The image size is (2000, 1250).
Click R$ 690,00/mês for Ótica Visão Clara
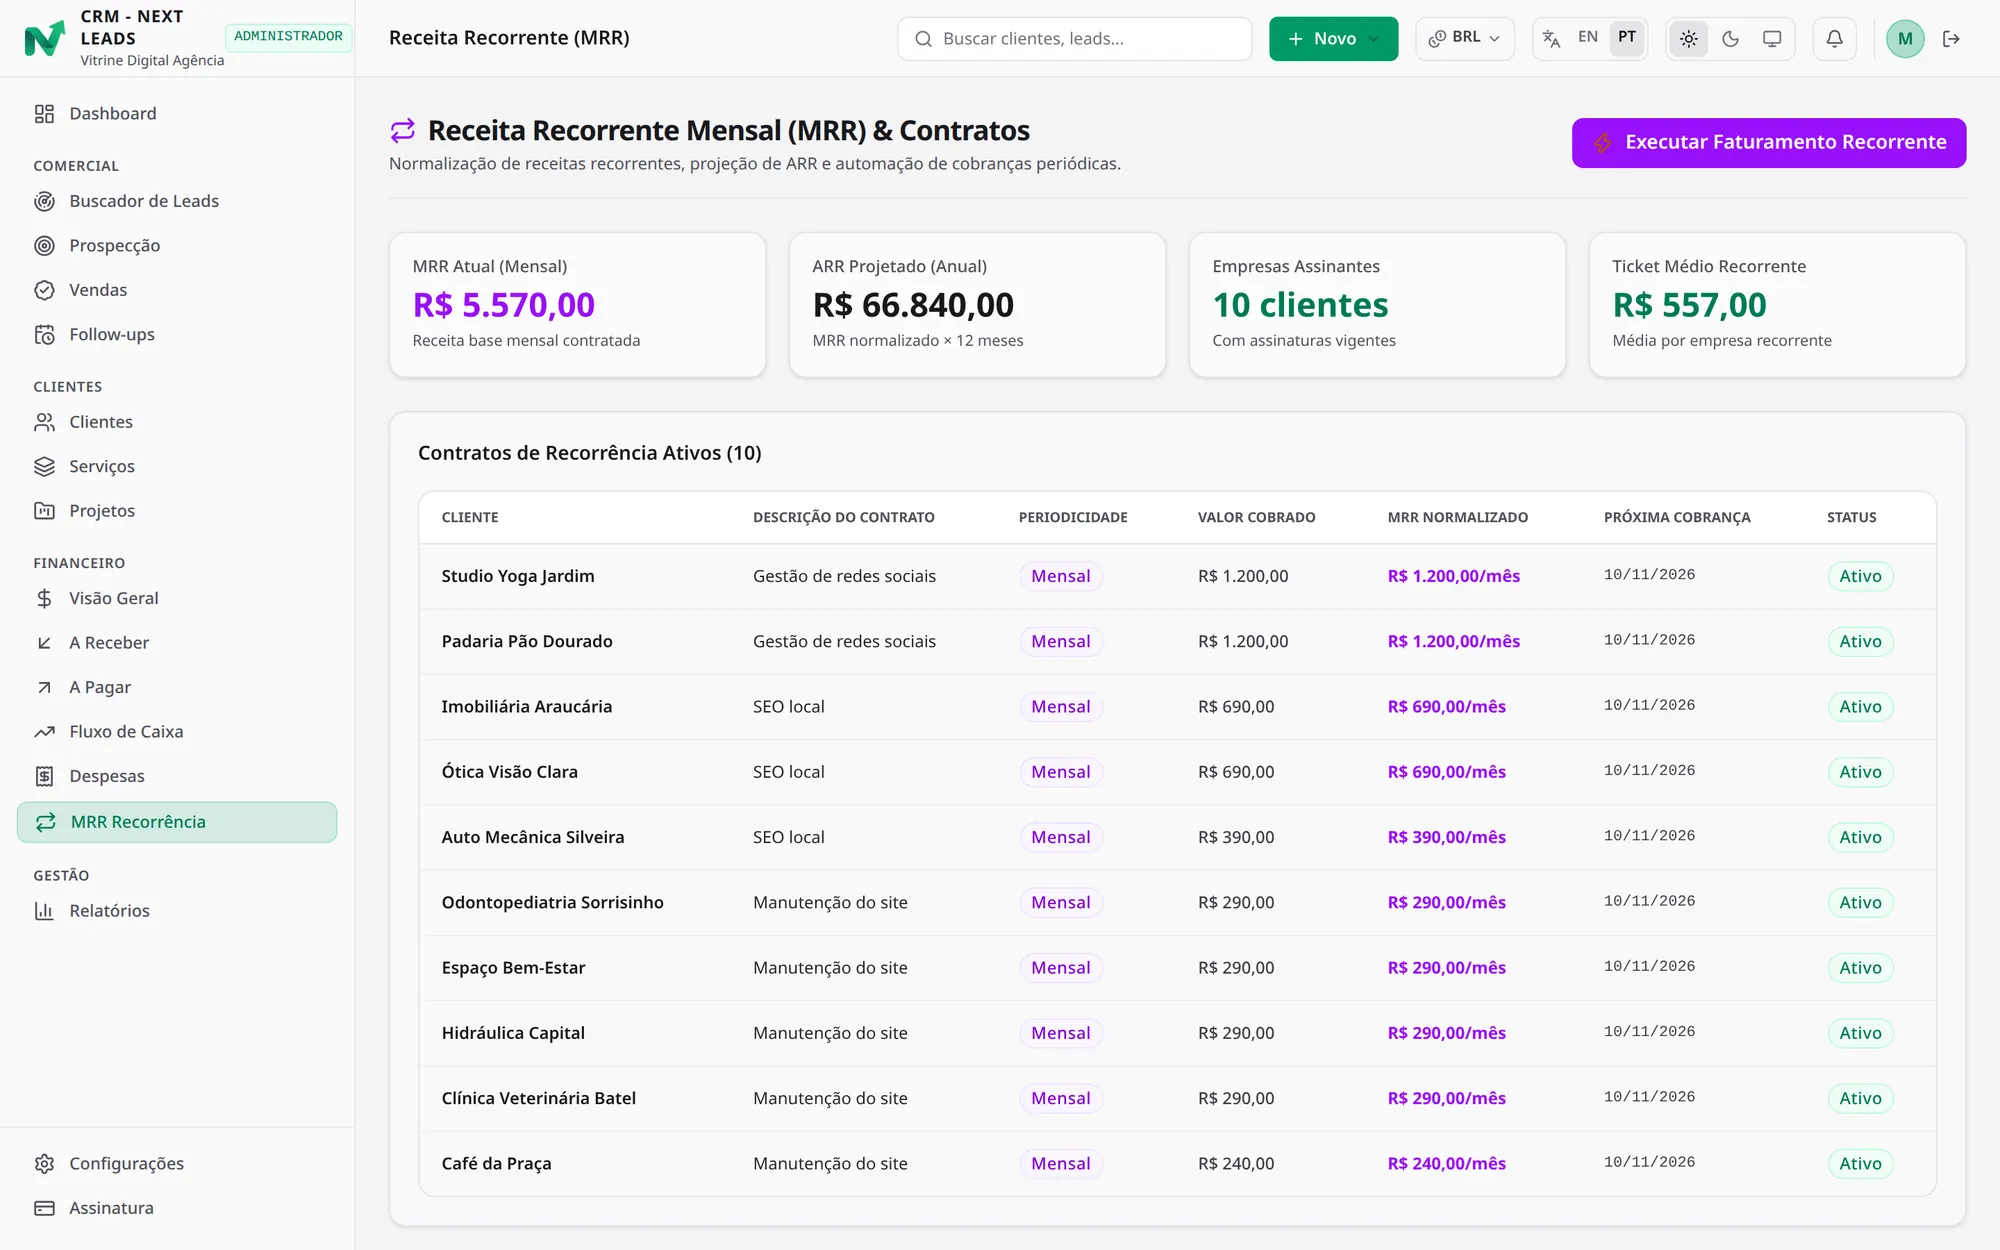click(1446, 772)
